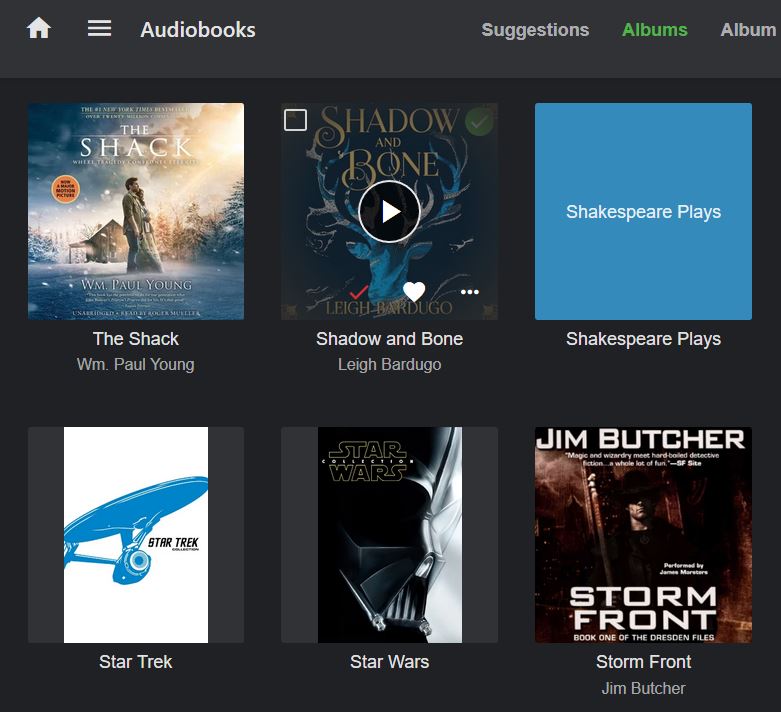Screen dimensions: 781x712
Task: Click green played indicator on Shadow and Bone
Action: tap(479, 122)
